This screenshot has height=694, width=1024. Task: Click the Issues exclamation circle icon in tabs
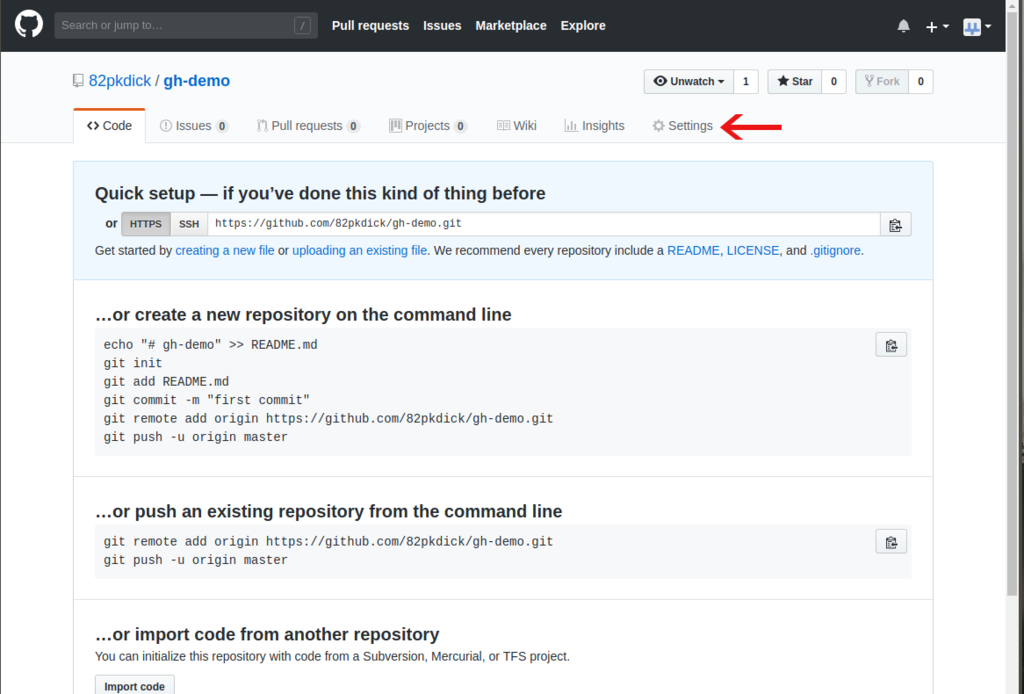tap(166, 126)
